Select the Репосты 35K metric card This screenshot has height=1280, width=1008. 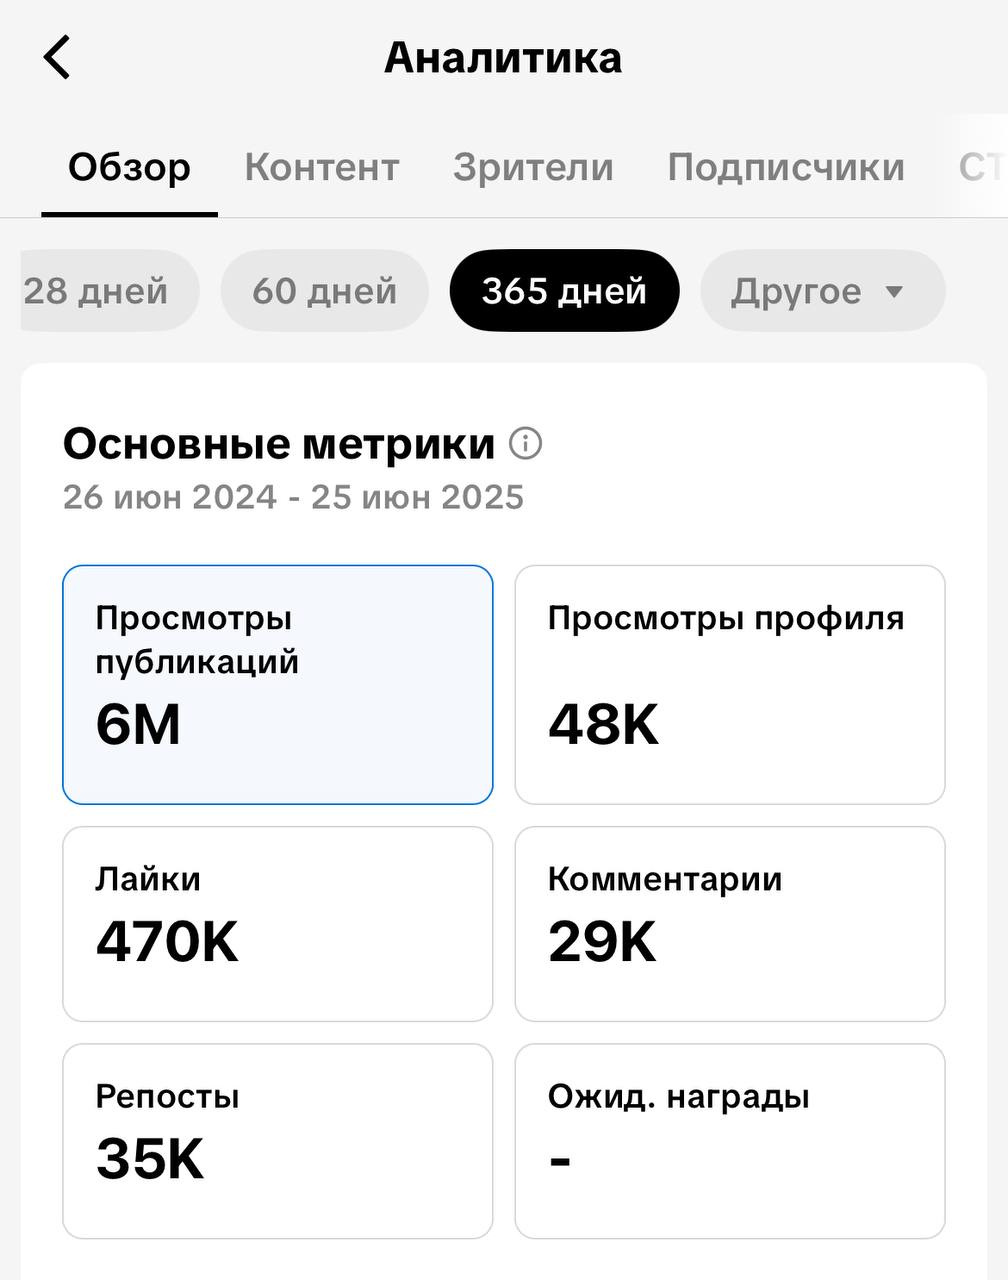click(278, 1142)
